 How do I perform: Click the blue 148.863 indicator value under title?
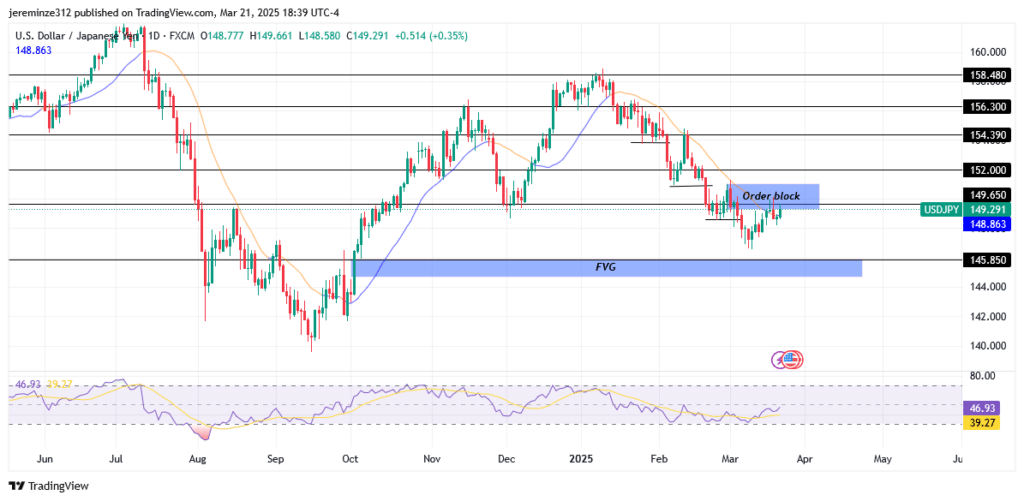[x=33, y=50]
